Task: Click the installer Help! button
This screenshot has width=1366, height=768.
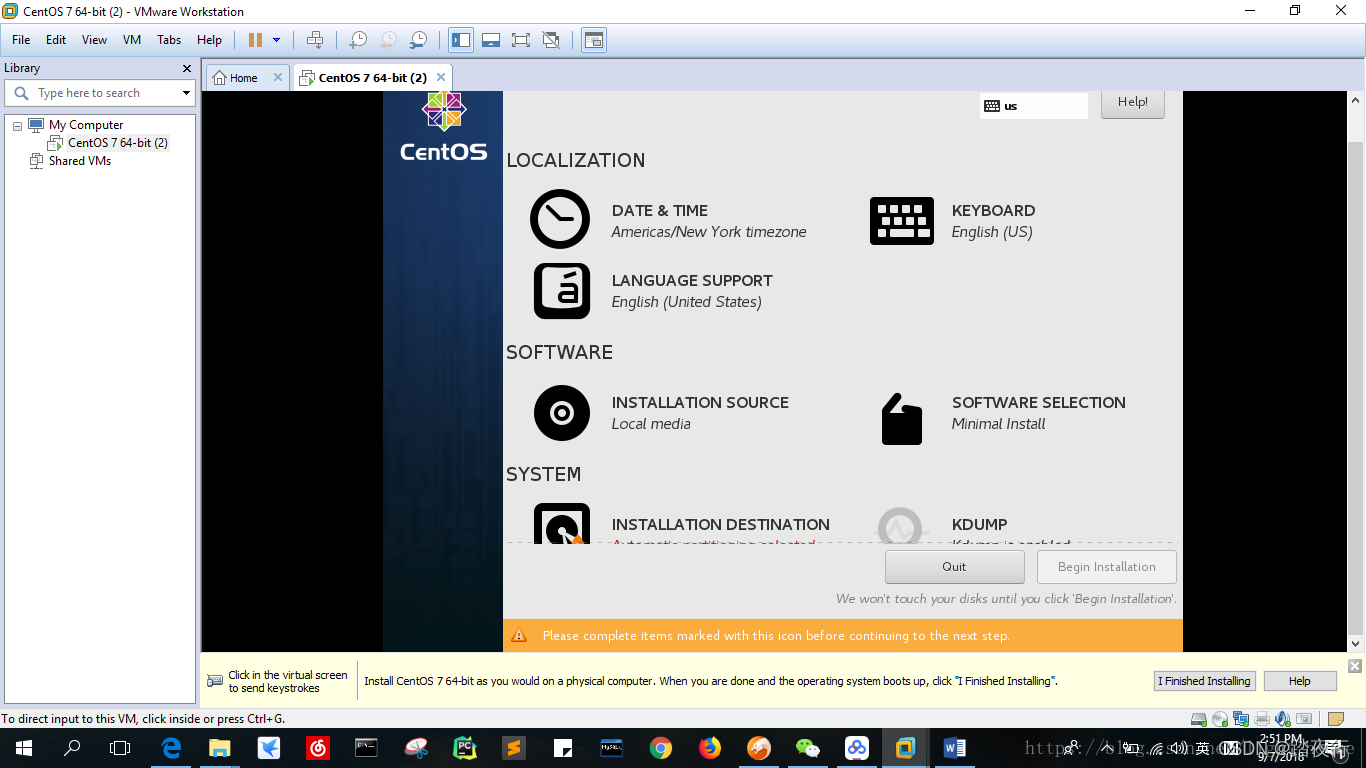Action: [1133, 102]
